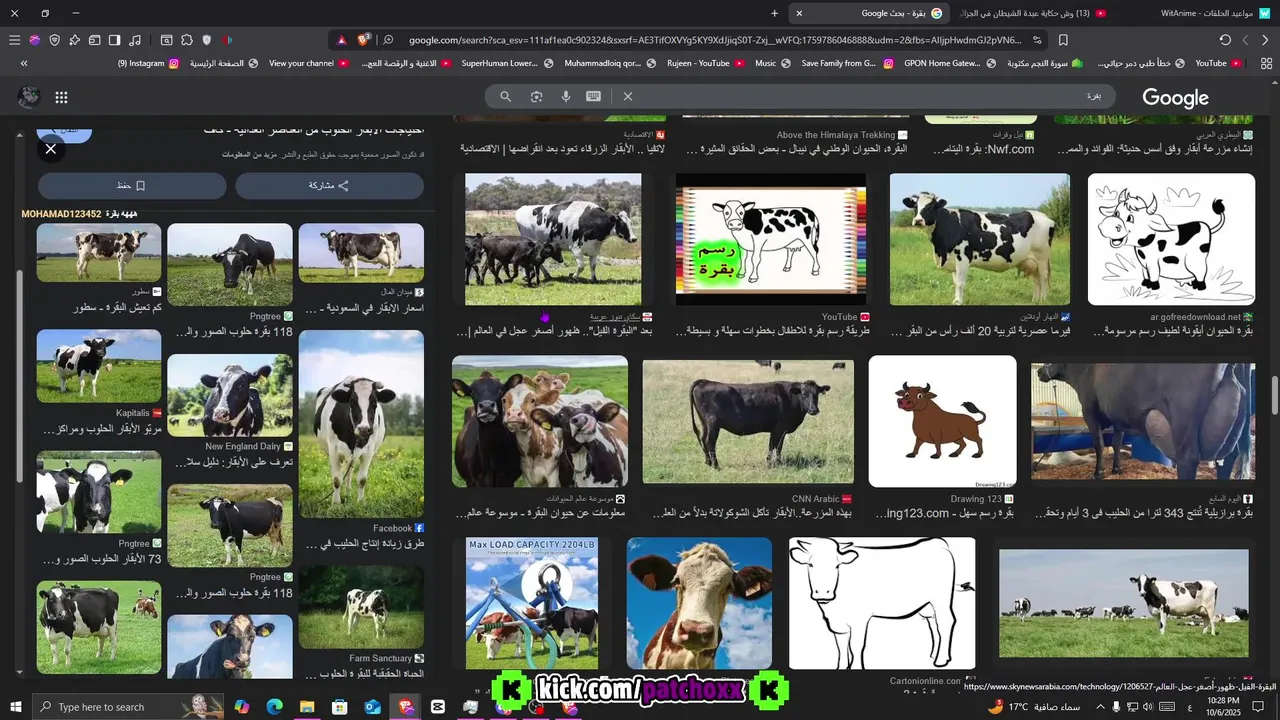The width and height of the screenshot is (1280, 720).
Task: Open the on-screen keyboard icon in search box
Action: [x=594, y=96]
